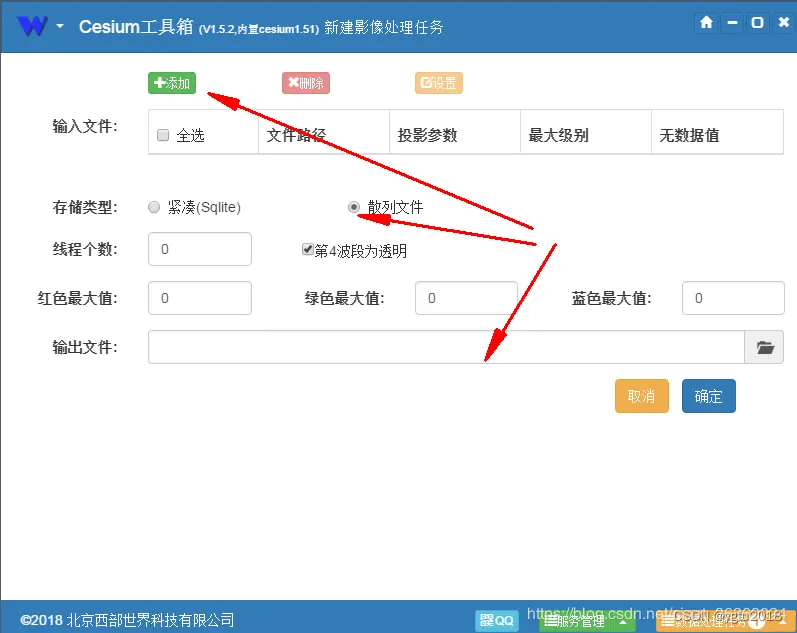Screen dimensions: 797x633
Task: Click the home icon in the title bar
Action: point(706,22)
